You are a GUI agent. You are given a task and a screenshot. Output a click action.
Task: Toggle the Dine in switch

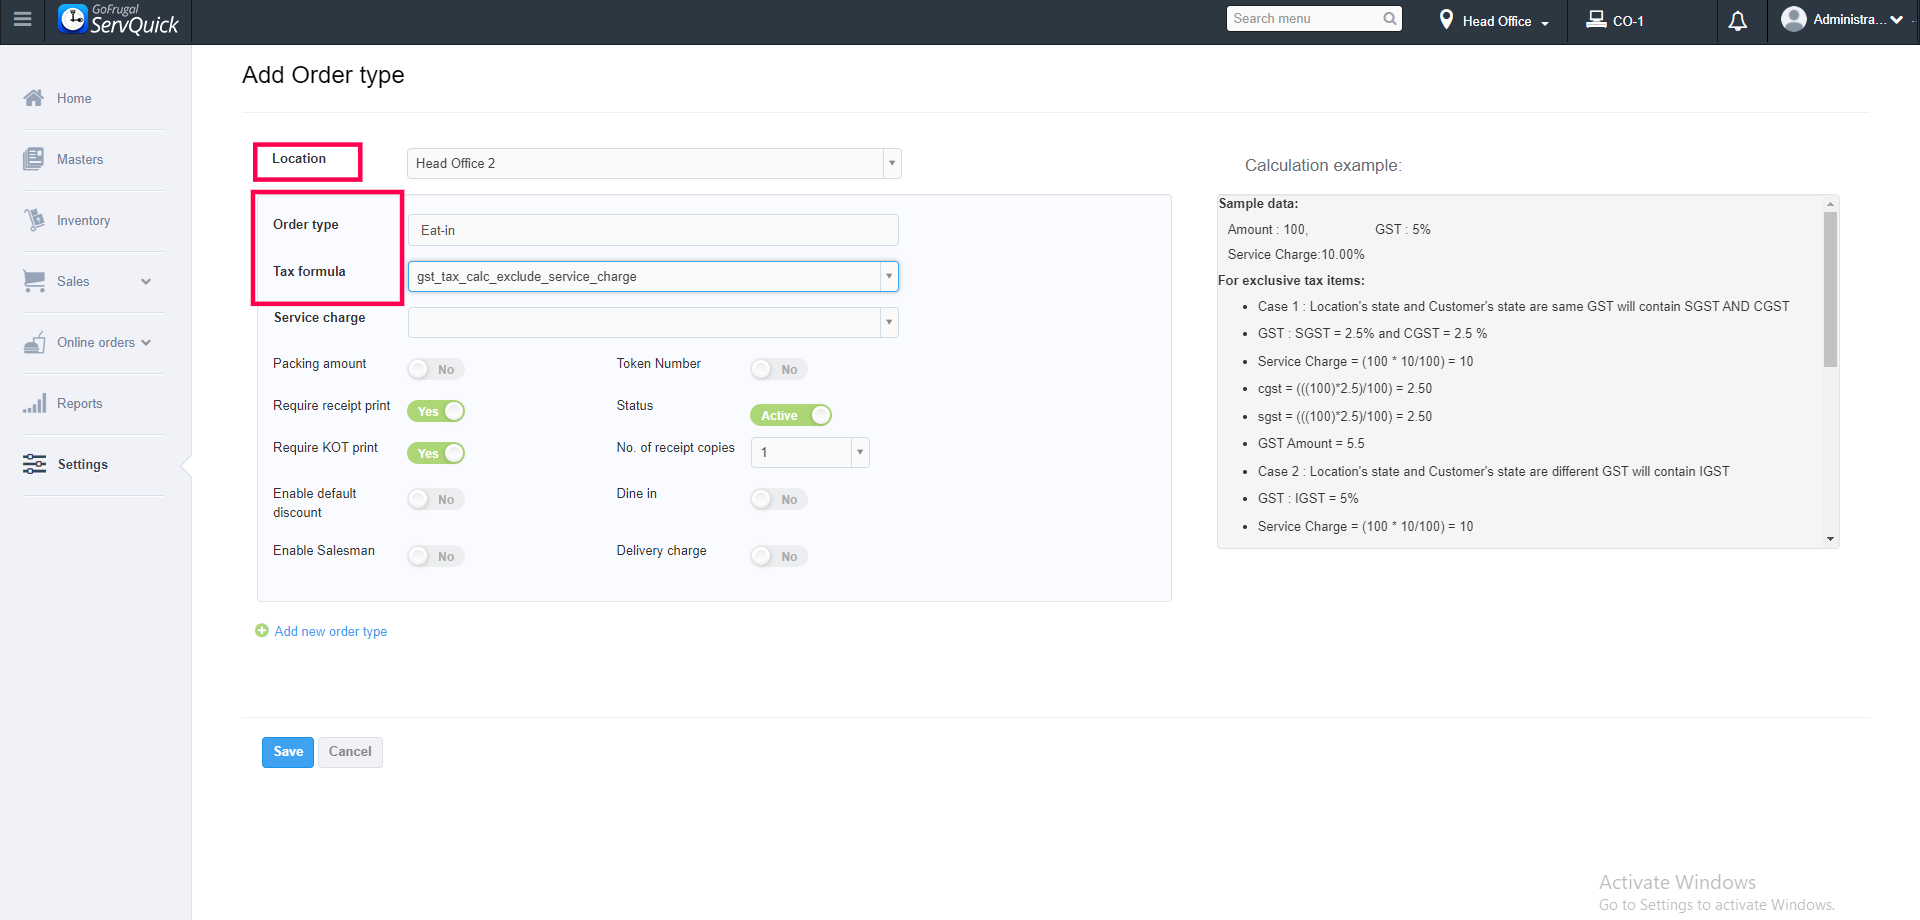779,499
